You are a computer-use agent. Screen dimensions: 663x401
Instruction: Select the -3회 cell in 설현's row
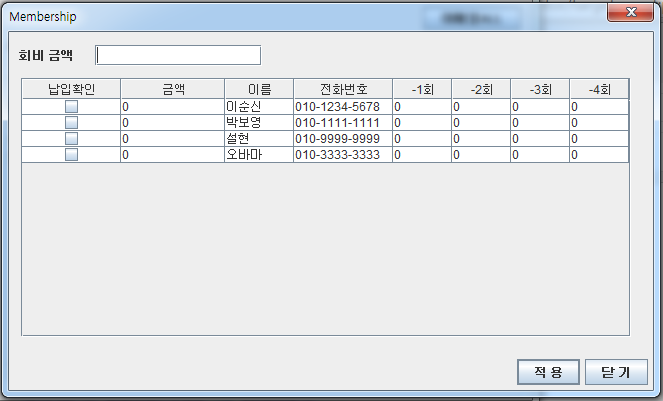(540, 139)
